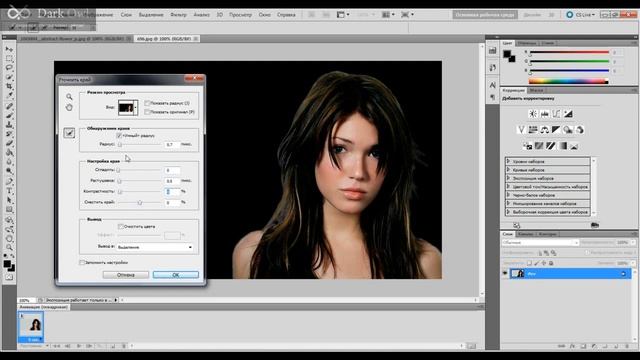This screenshot has width=640, height=360.
Task: Open the Слои menu in menu bar
Action: tap(126, 15)
